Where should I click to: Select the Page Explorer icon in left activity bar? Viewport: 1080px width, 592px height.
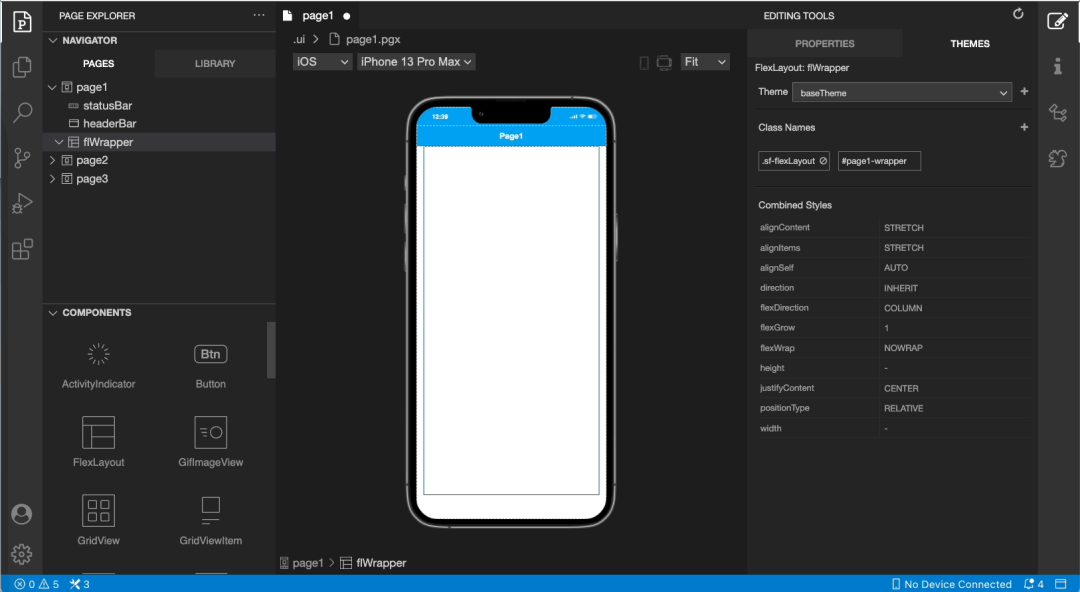coord(22,21)
